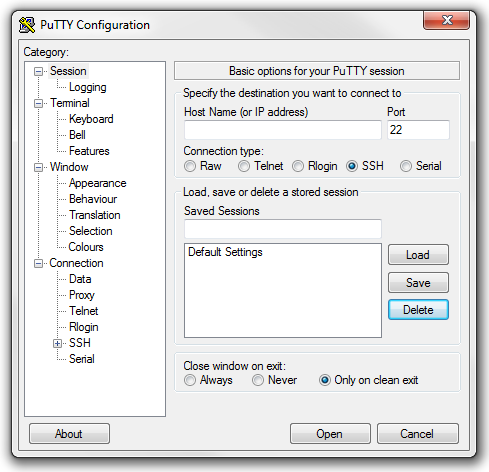Focus the Host Name input field

click(283, 130)
